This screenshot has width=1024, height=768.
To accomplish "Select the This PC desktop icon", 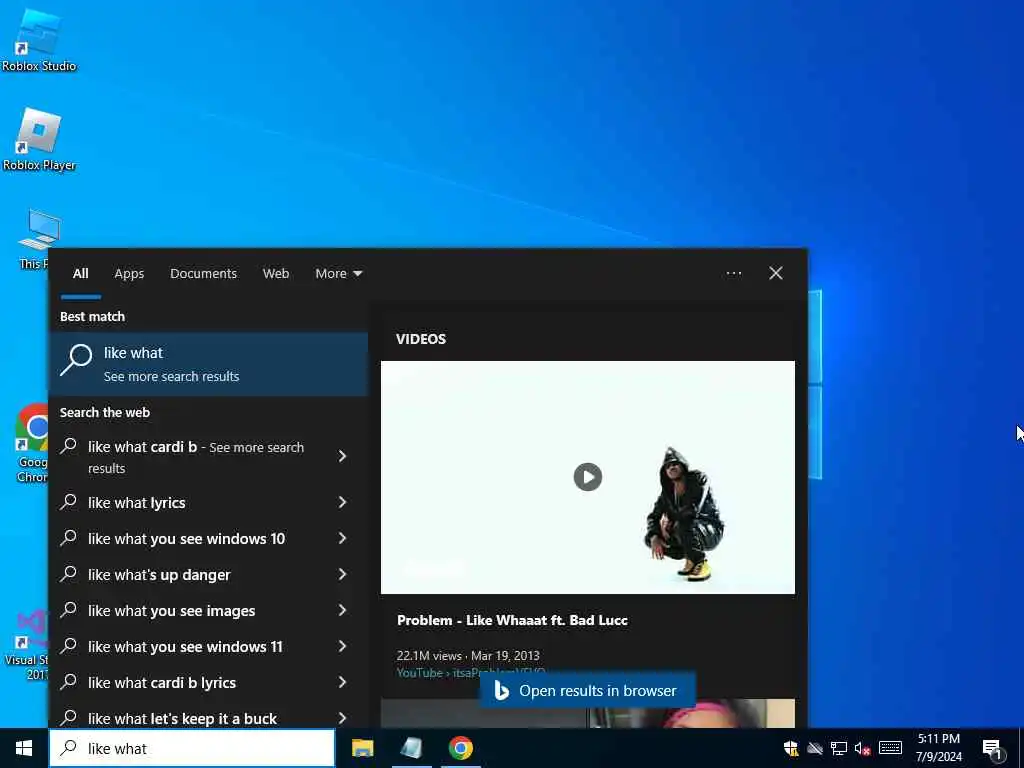I will point(33,238).
